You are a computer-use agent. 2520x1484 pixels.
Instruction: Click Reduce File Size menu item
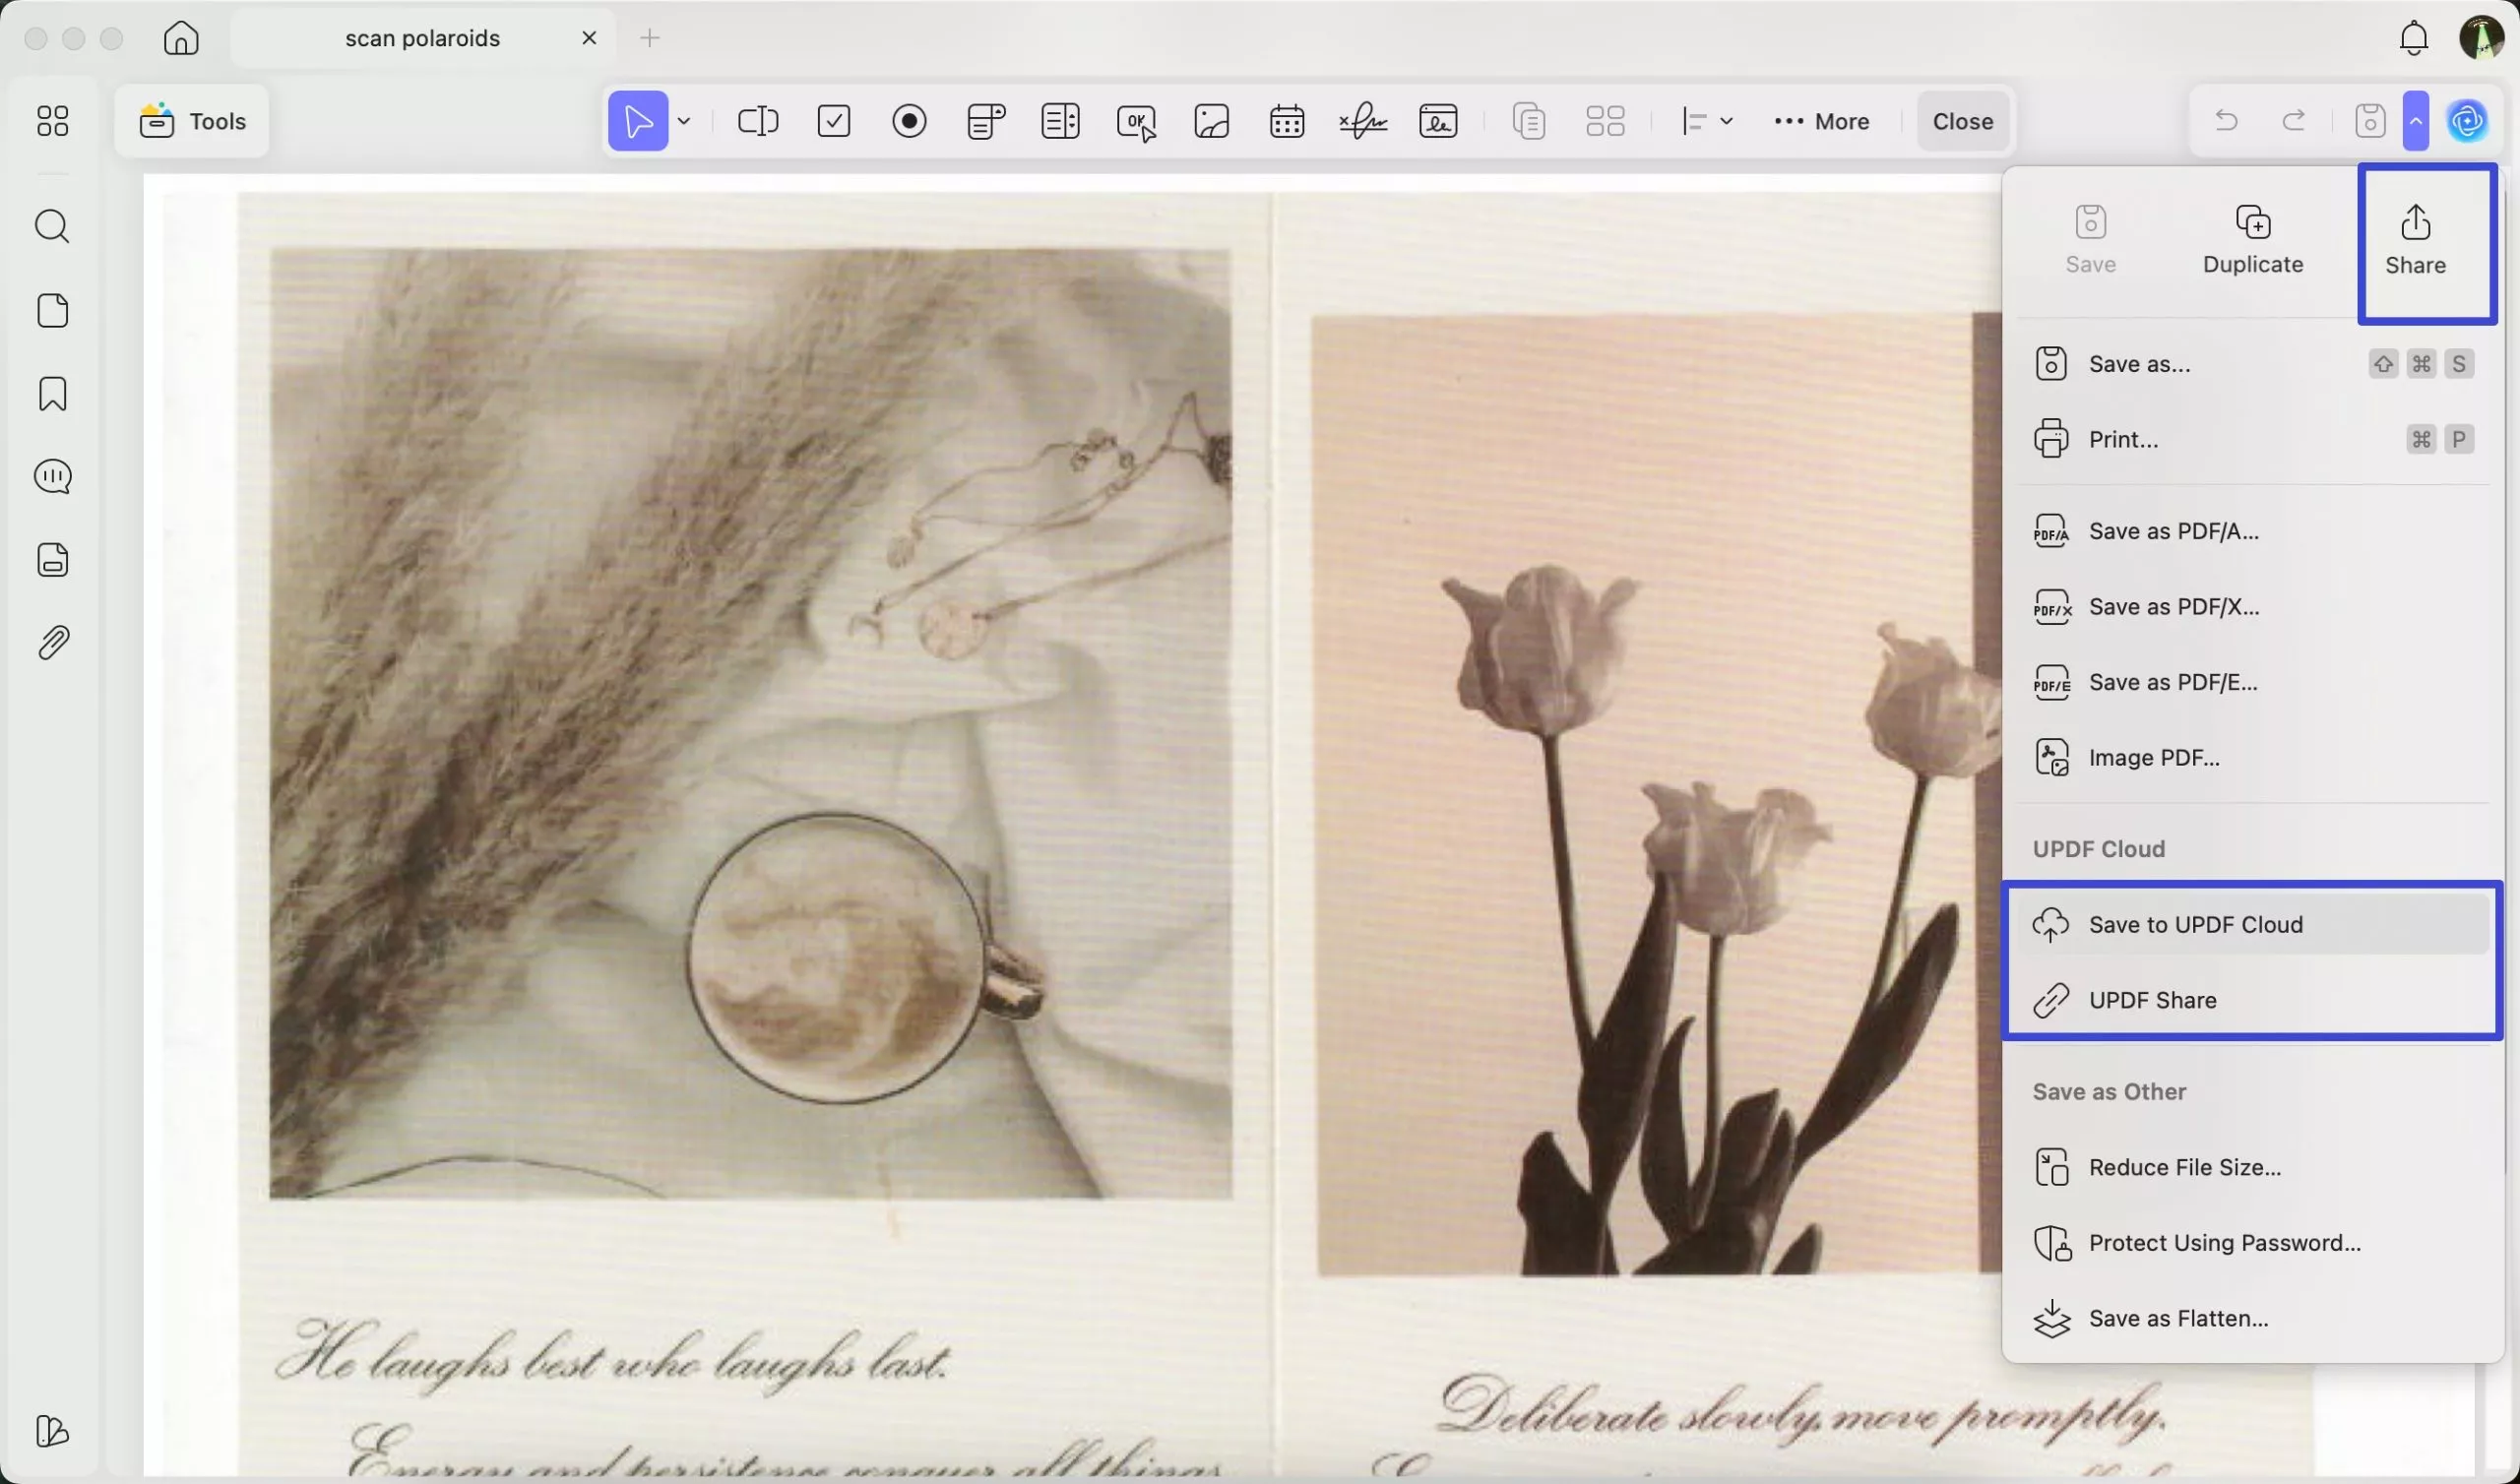(x=2184, y=1167)
